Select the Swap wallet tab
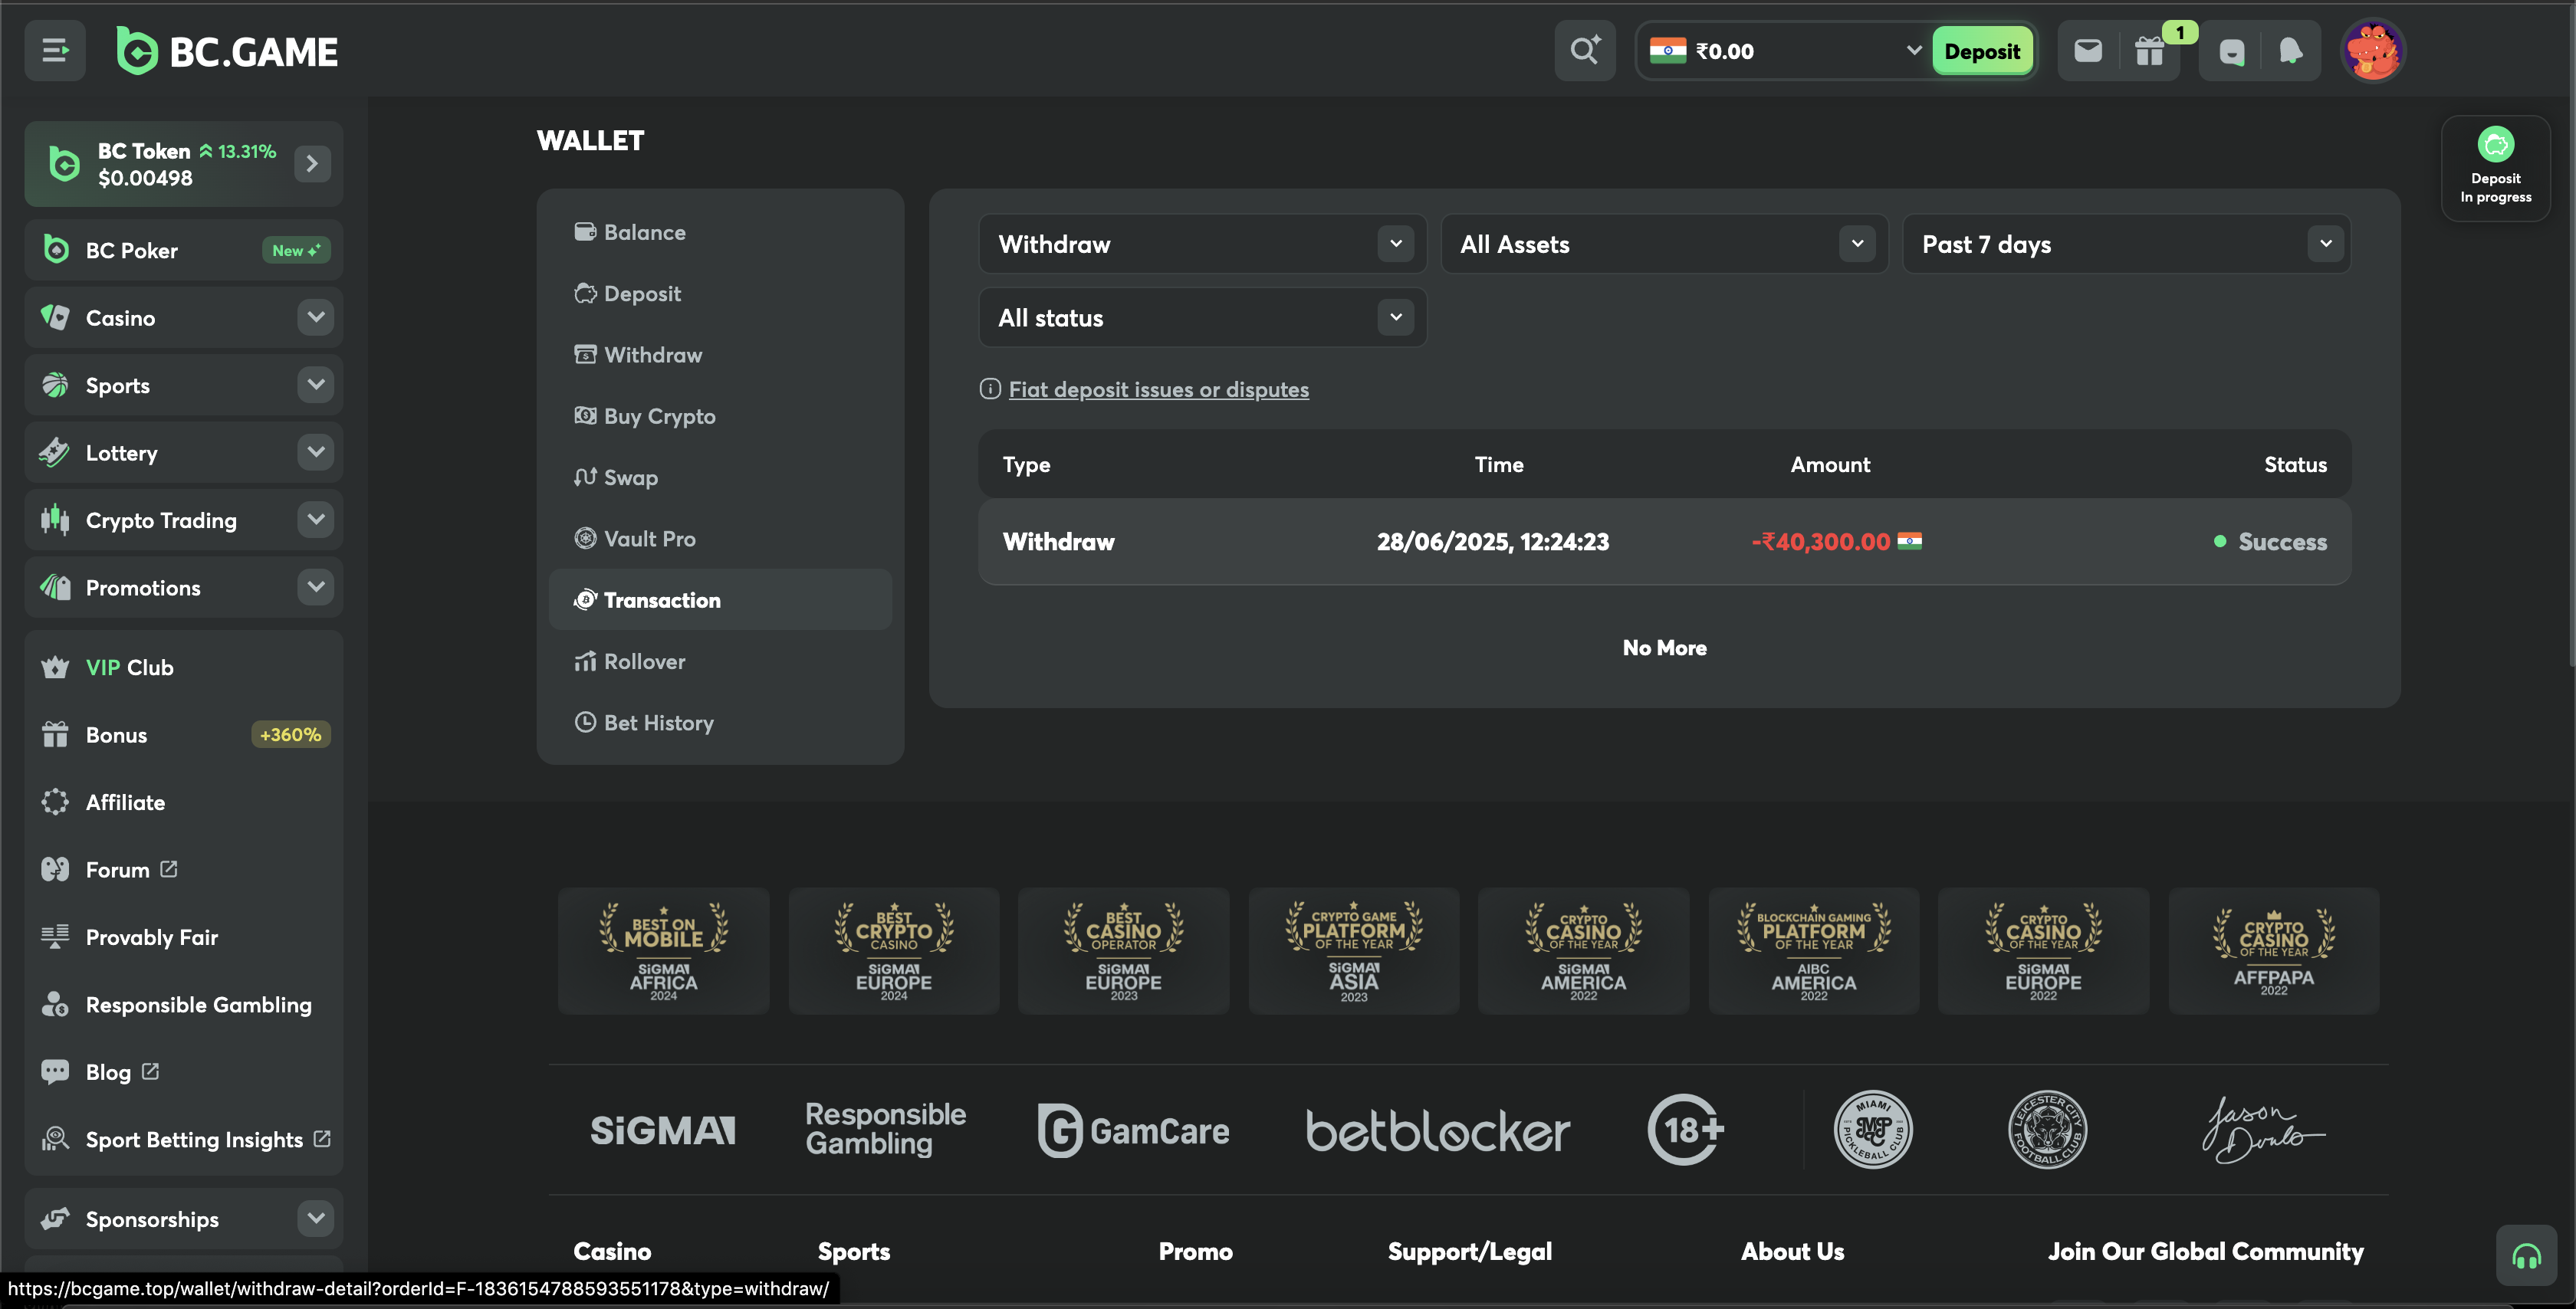This screenshot has width=2576, height=1309. click(x=720, y=478)
